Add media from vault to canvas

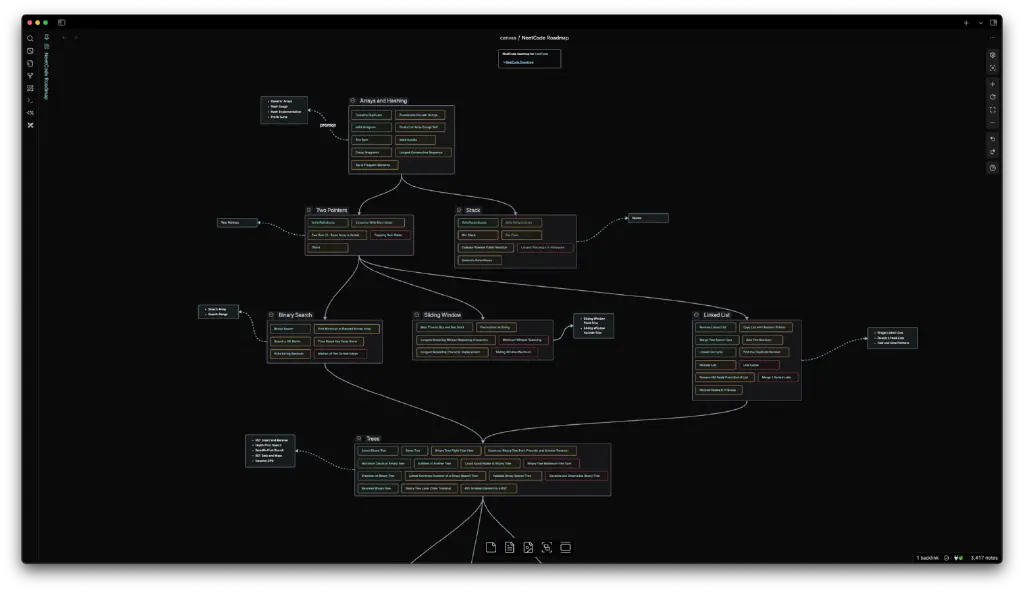pyautogui.click(x=528, y=548)
